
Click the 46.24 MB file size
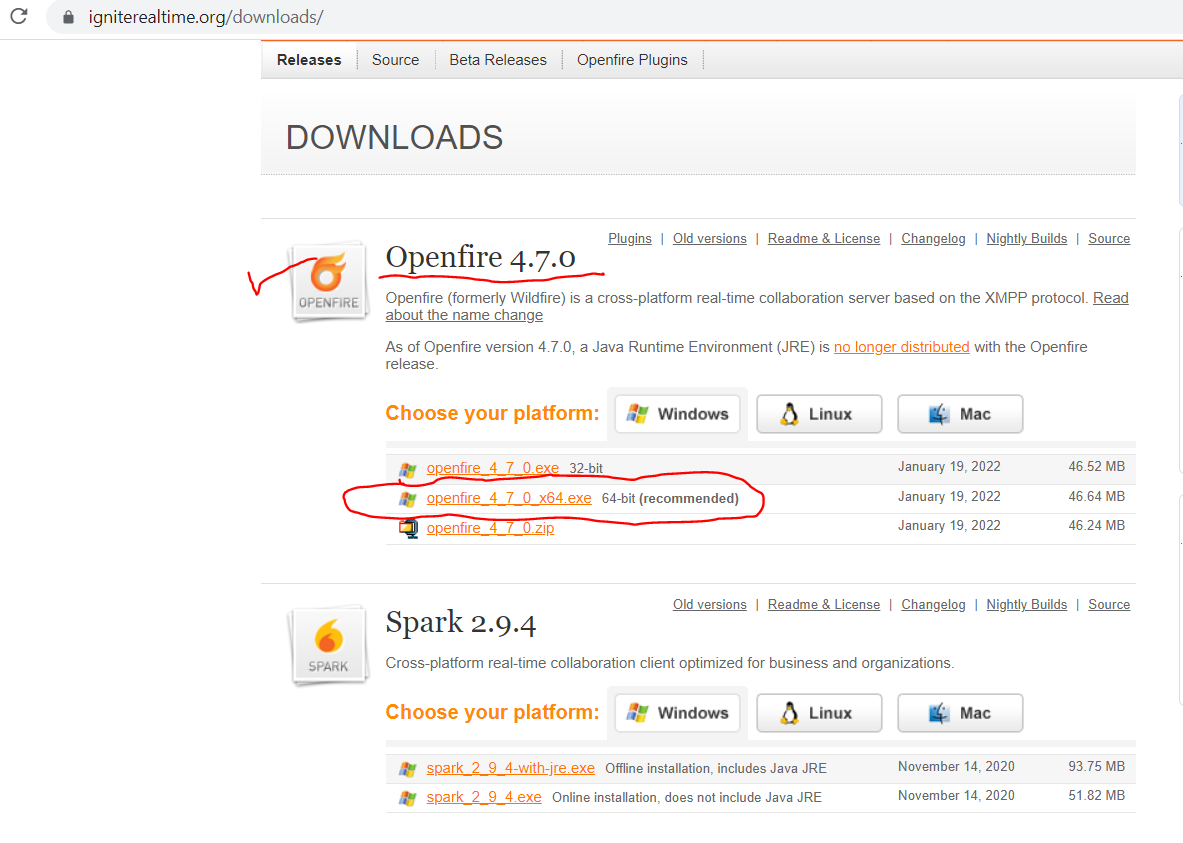[1096, 525]
